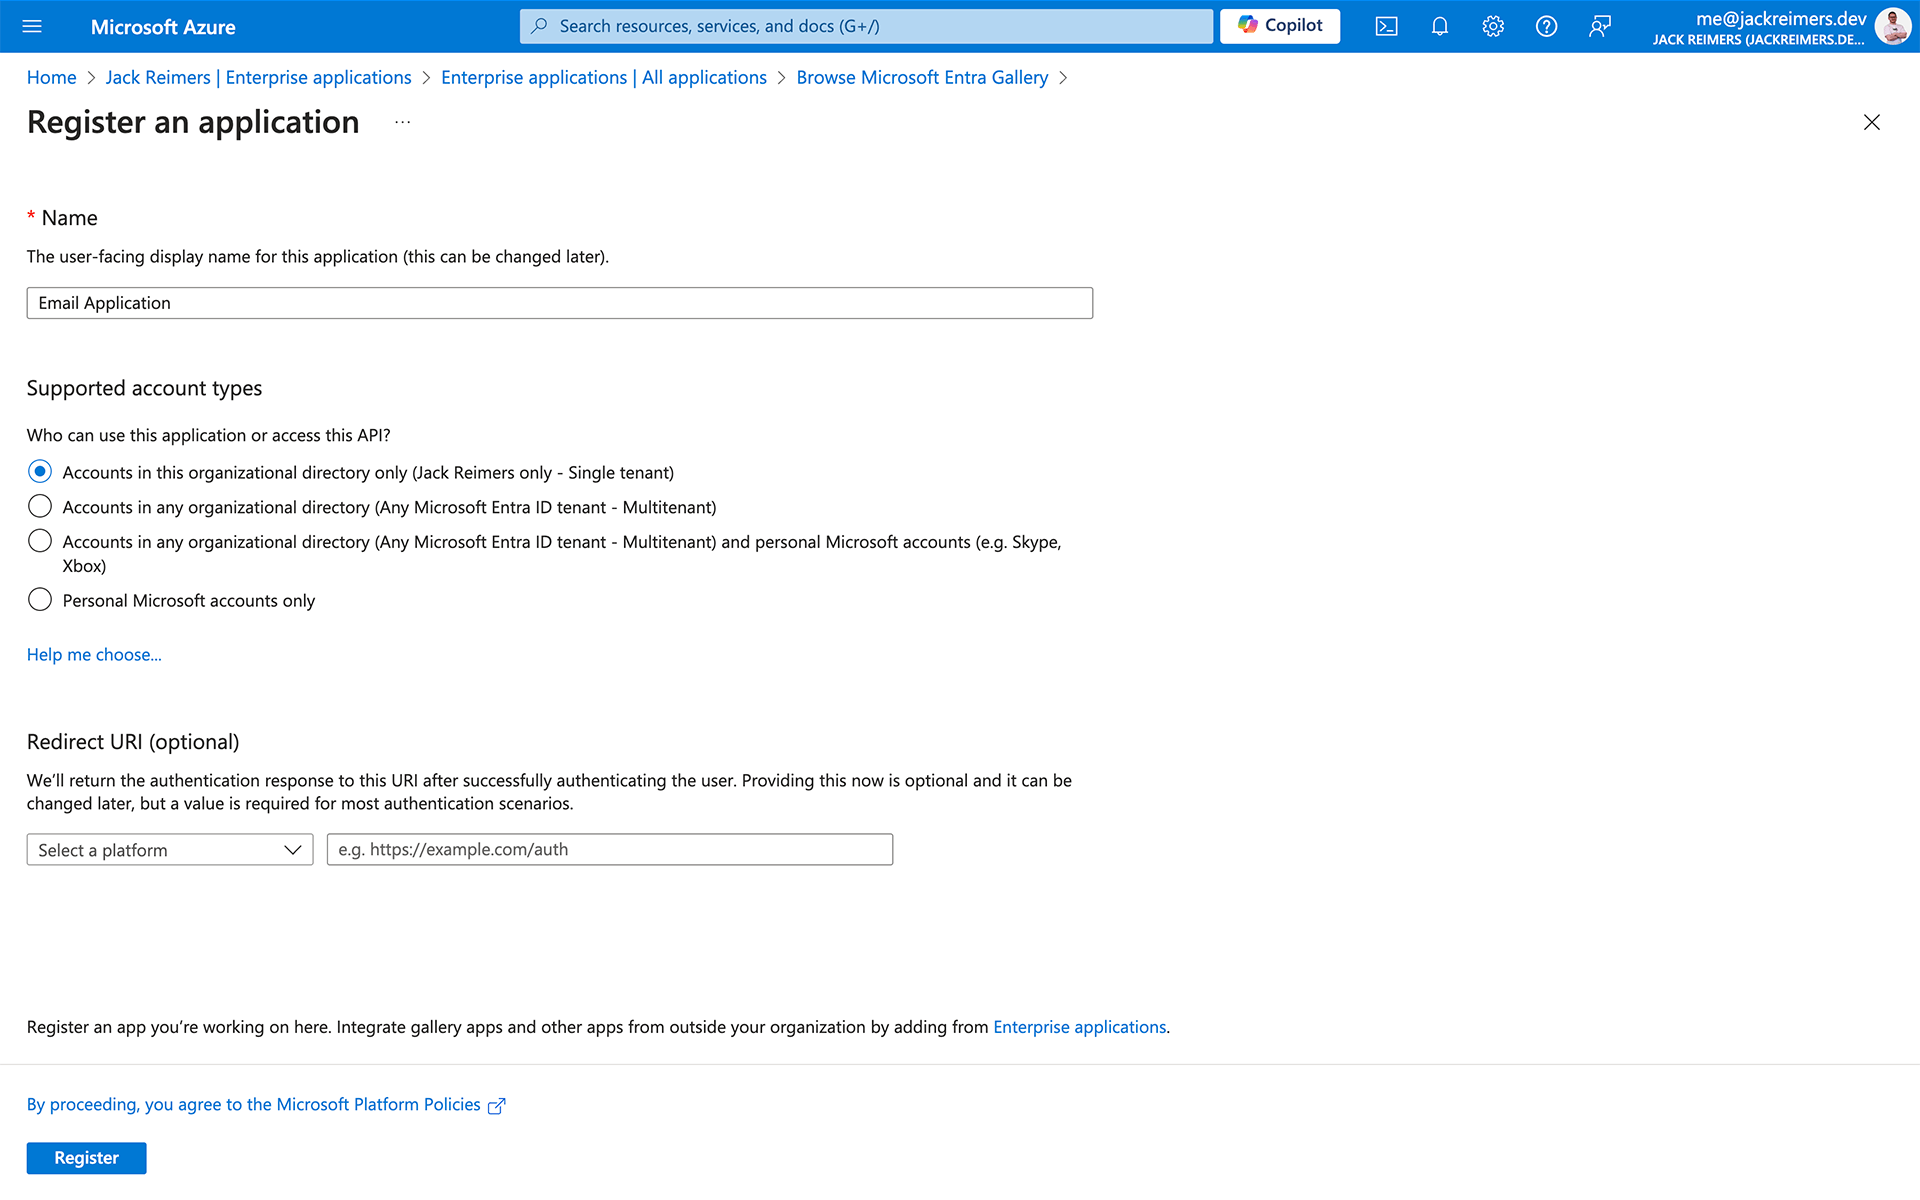The image size is (1920, 1200).
Task: Clear the Email Application name field
Action: point(560,303)
